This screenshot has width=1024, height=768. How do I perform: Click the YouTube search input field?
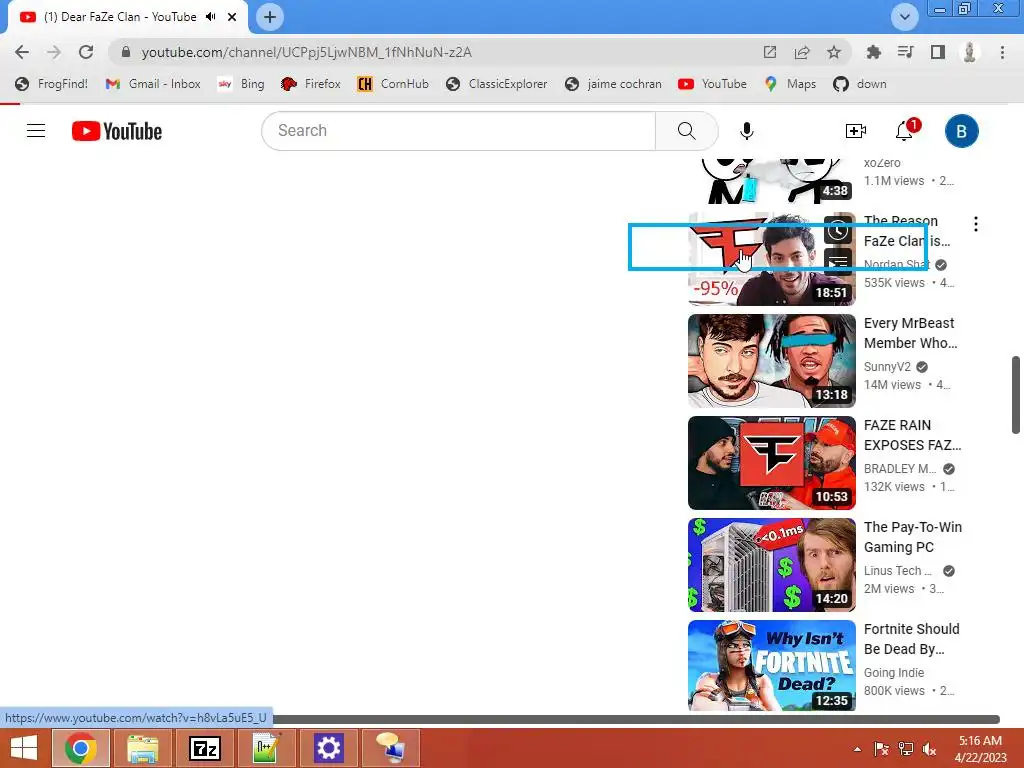pos(458,131)
